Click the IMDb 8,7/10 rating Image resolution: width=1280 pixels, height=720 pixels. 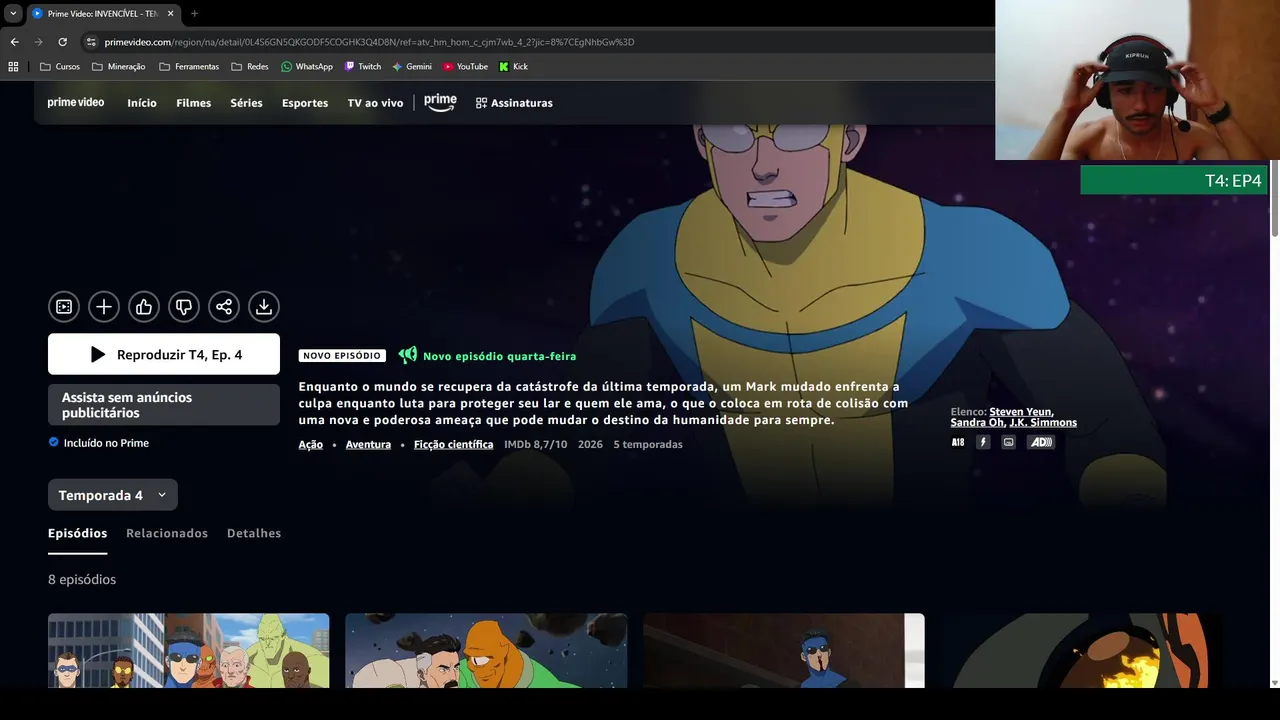(x=535, y=444)
